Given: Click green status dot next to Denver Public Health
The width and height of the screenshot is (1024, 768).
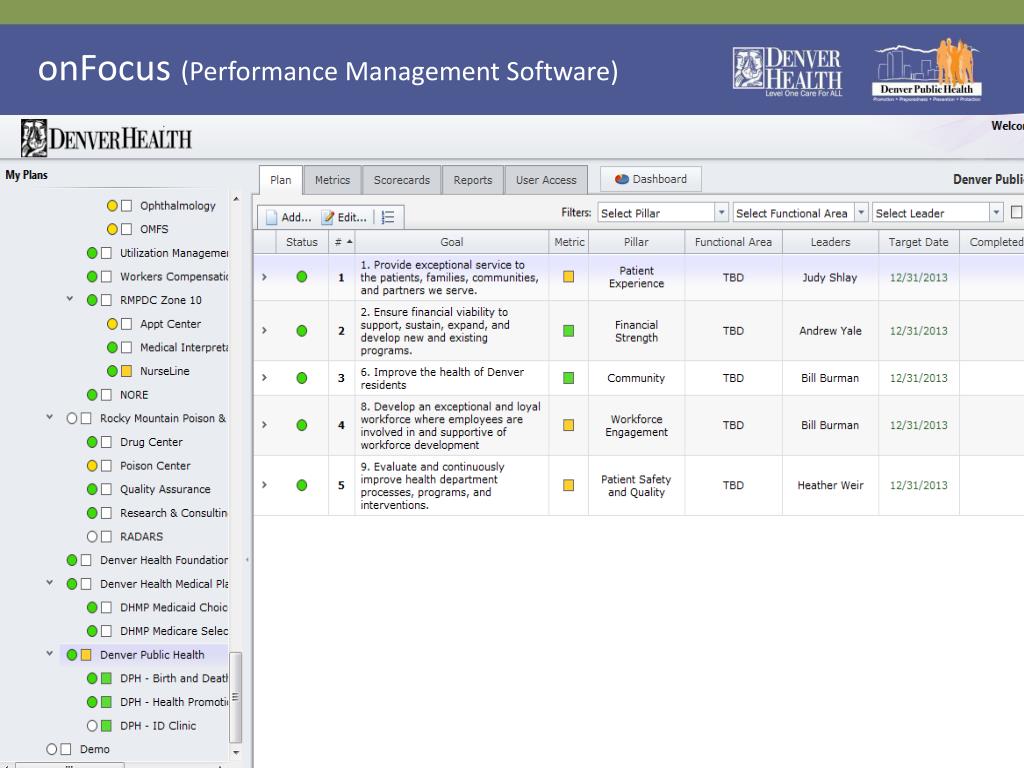Looking at the screenshot, I should click(72, 655).
